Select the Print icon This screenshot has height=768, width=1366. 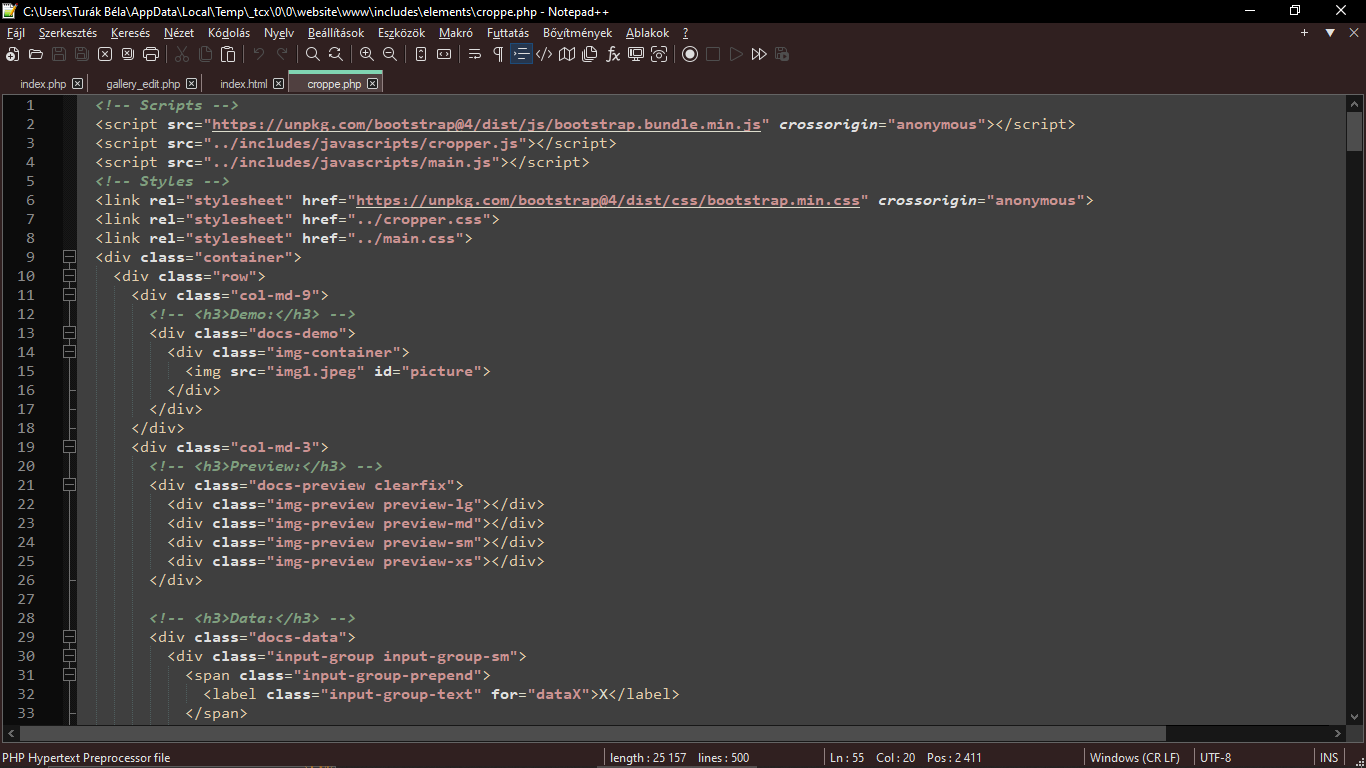(150, 54)
